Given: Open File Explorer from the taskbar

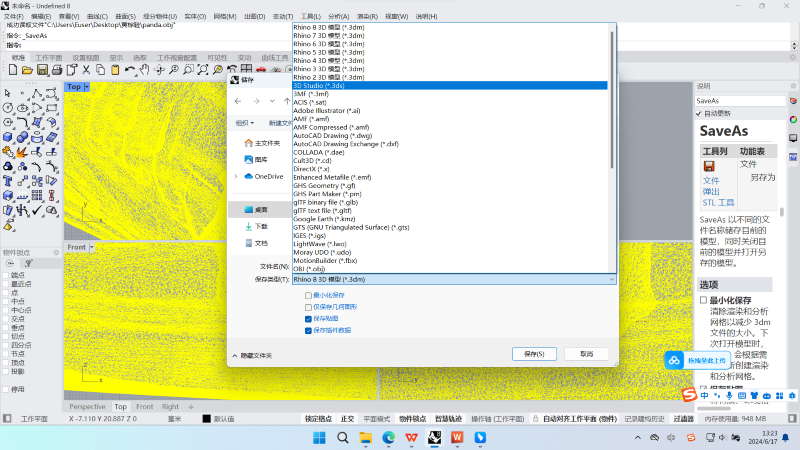Looking at the screenshot, I should [x=365, y=438].
